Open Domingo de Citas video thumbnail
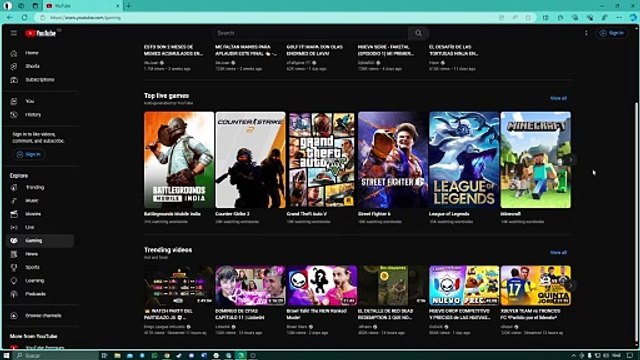The height and width of the screenshot is (360, 640). point(250,286)
